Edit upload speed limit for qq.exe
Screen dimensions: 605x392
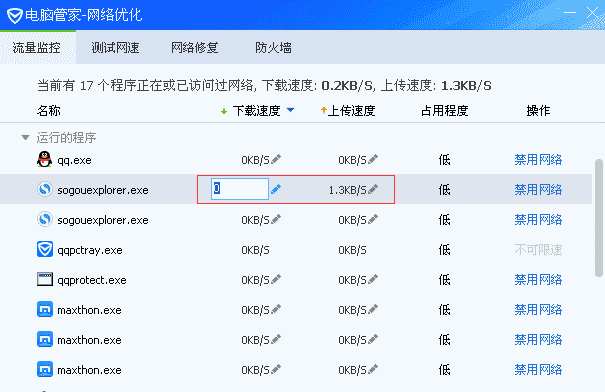tap(373, 159)
